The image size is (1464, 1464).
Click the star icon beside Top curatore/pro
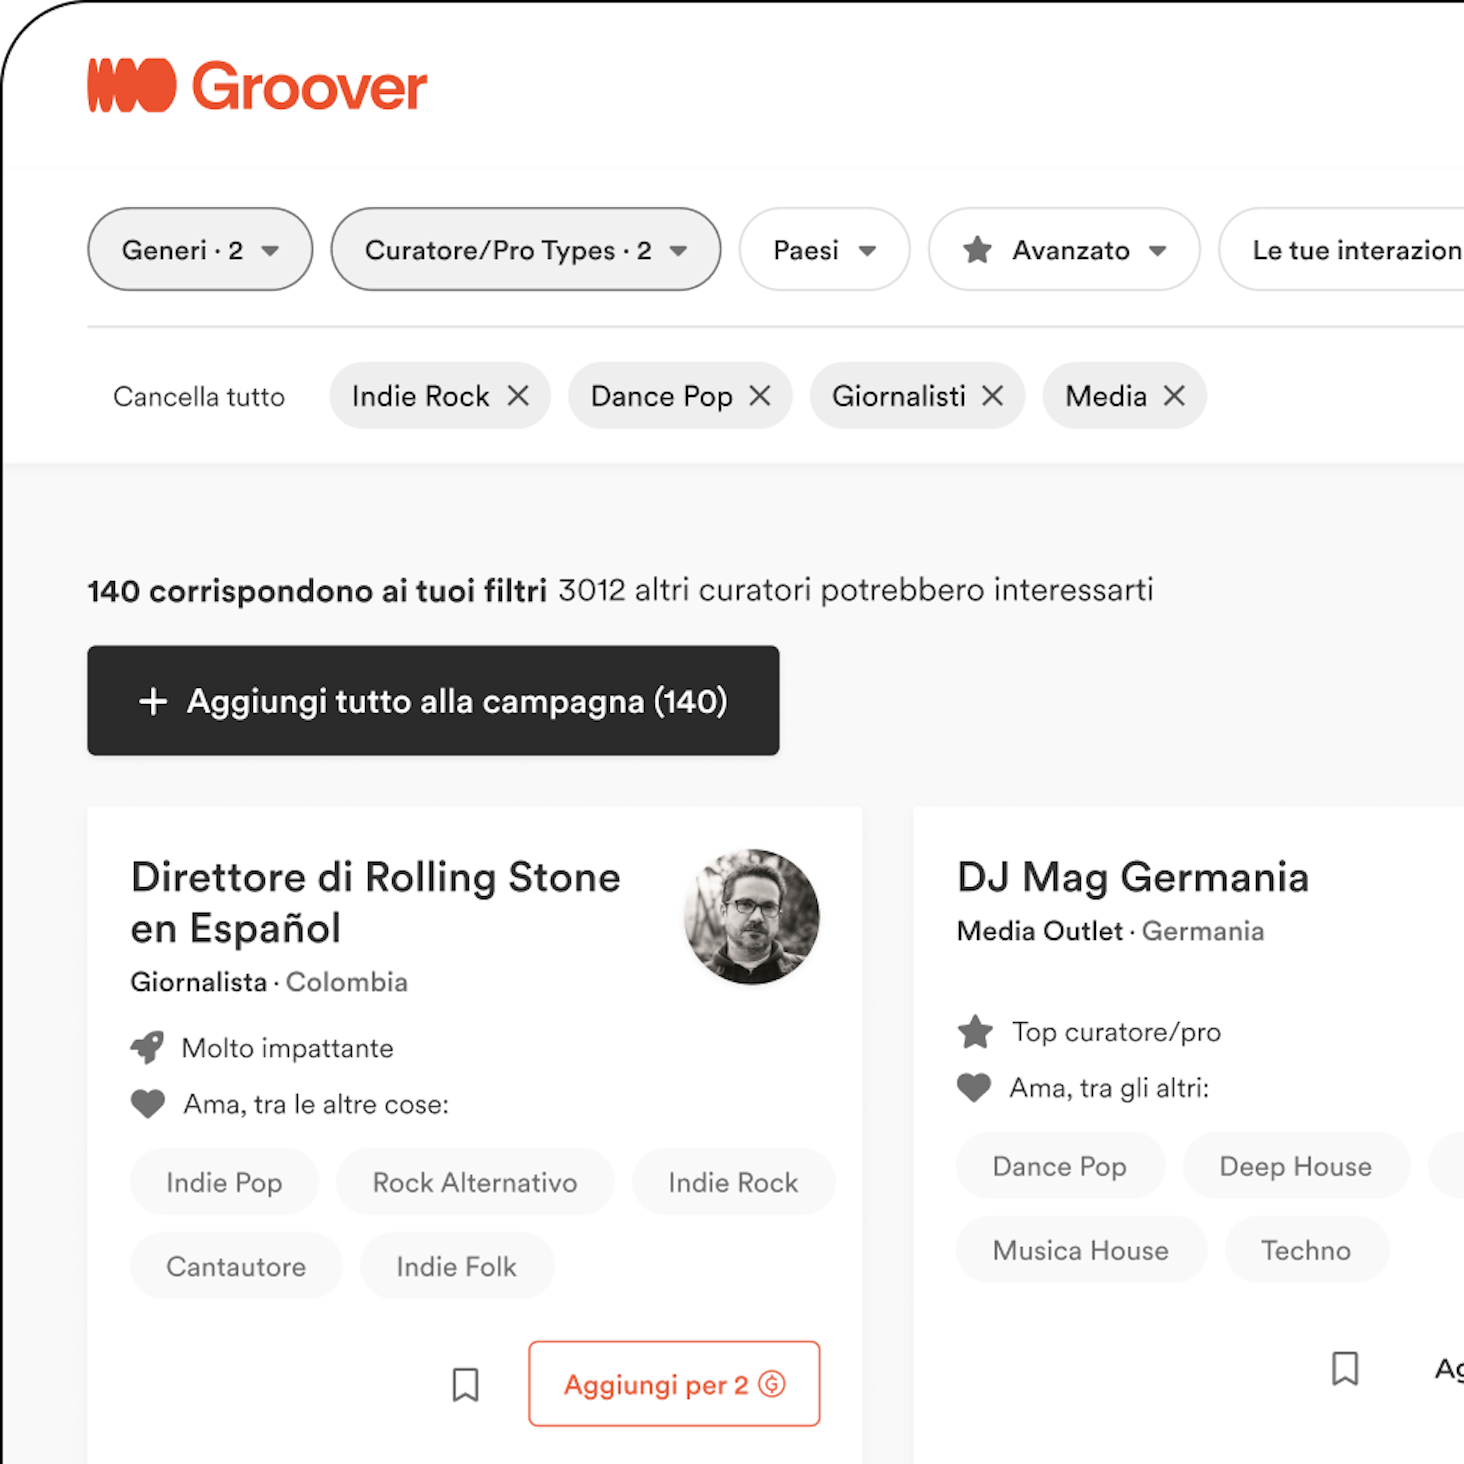[975, 1031]
